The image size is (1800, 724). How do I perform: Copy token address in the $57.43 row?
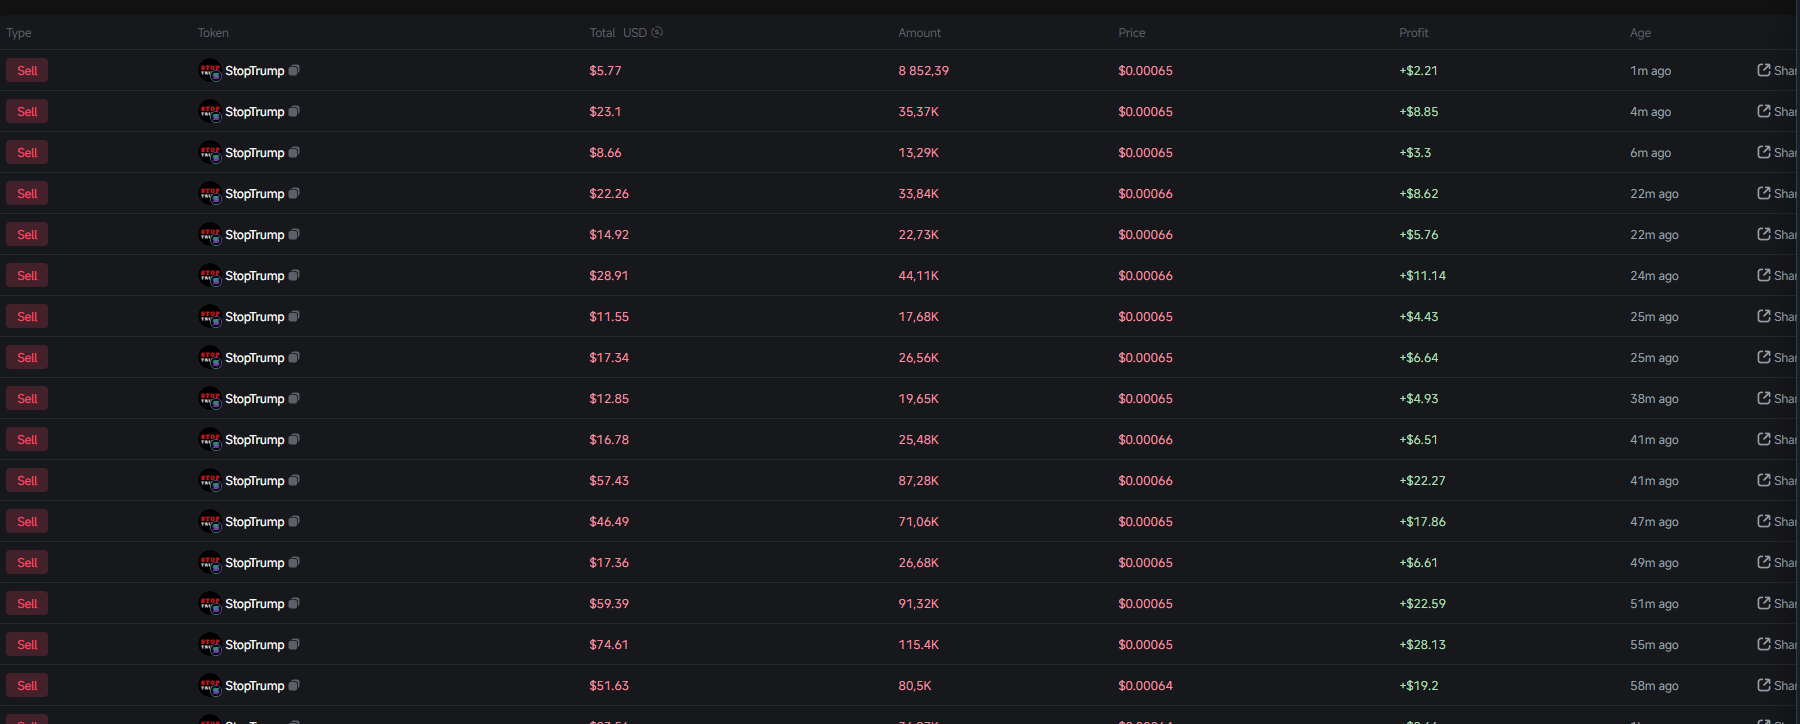click(x=294, y=480)
